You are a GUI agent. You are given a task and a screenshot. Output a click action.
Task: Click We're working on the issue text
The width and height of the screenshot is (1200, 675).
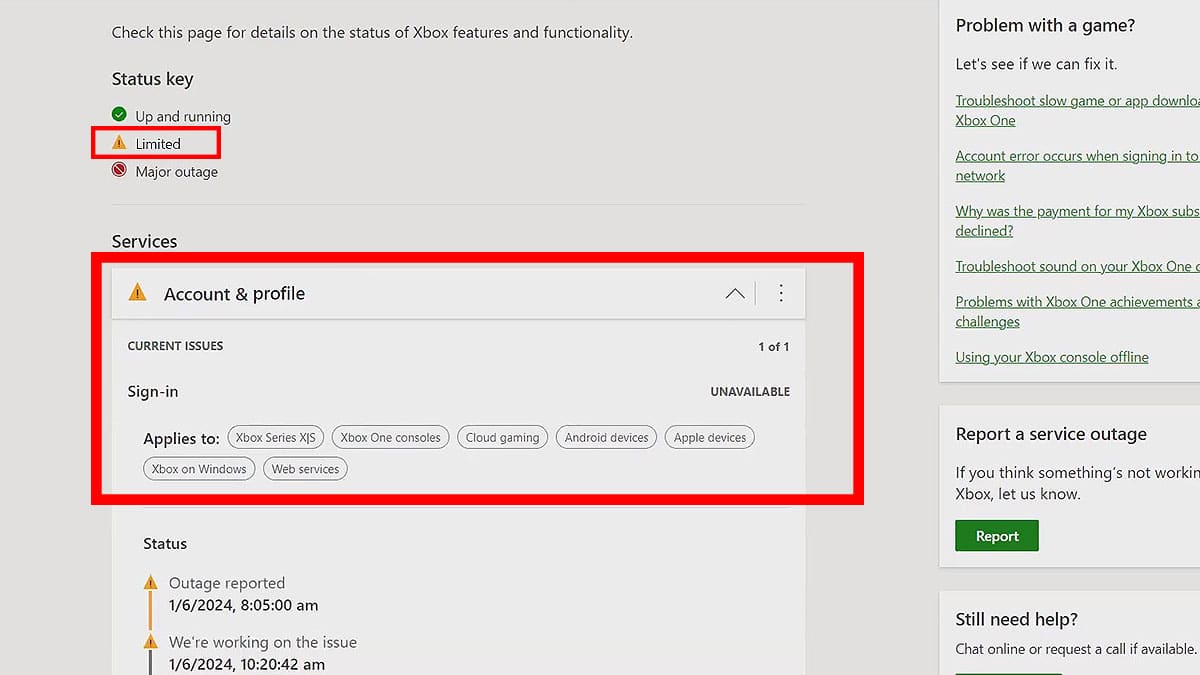point(263,642)
